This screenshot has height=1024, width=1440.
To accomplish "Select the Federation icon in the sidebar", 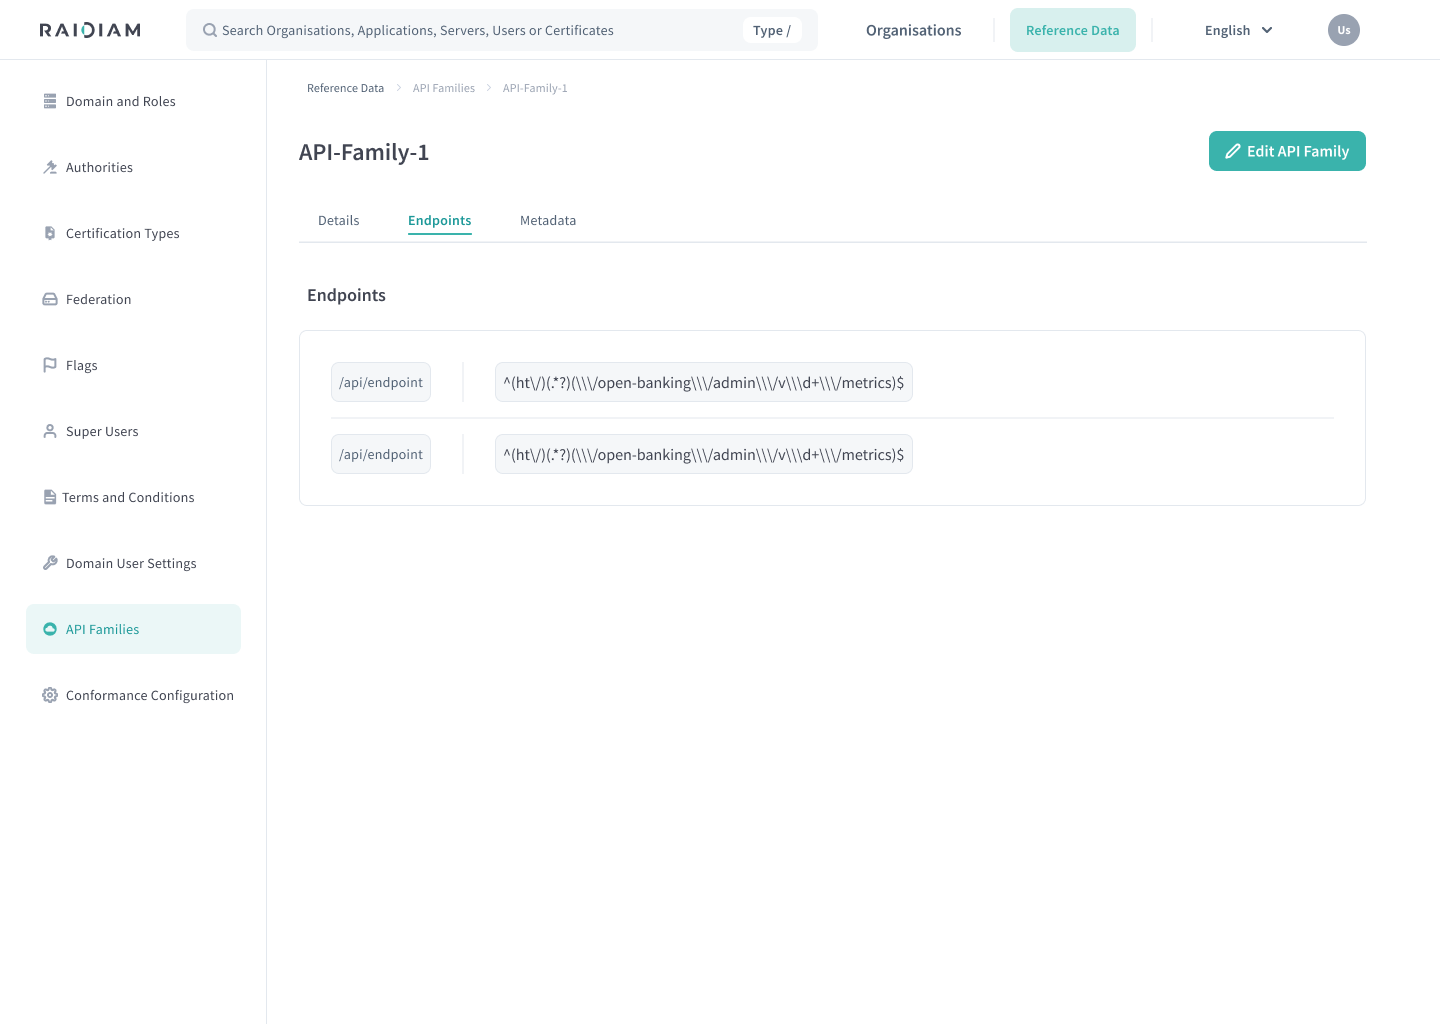I will pyautogui.click(x=50, y=298).
